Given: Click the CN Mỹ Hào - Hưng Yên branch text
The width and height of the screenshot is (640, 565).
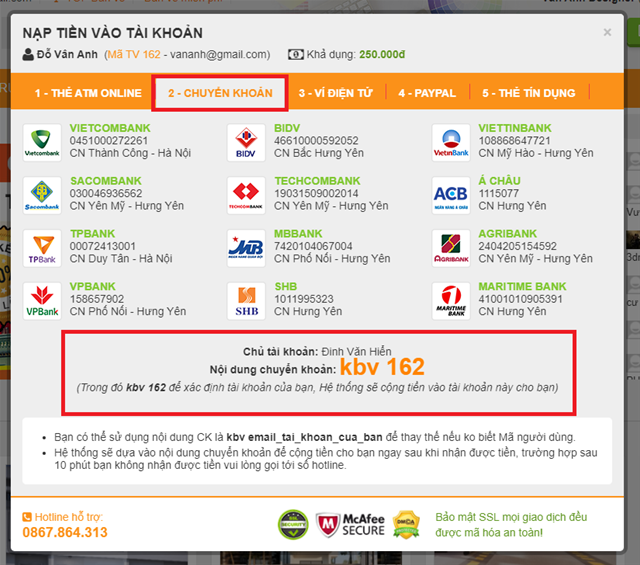Looking at the screenshot, I should click(536, 153).
